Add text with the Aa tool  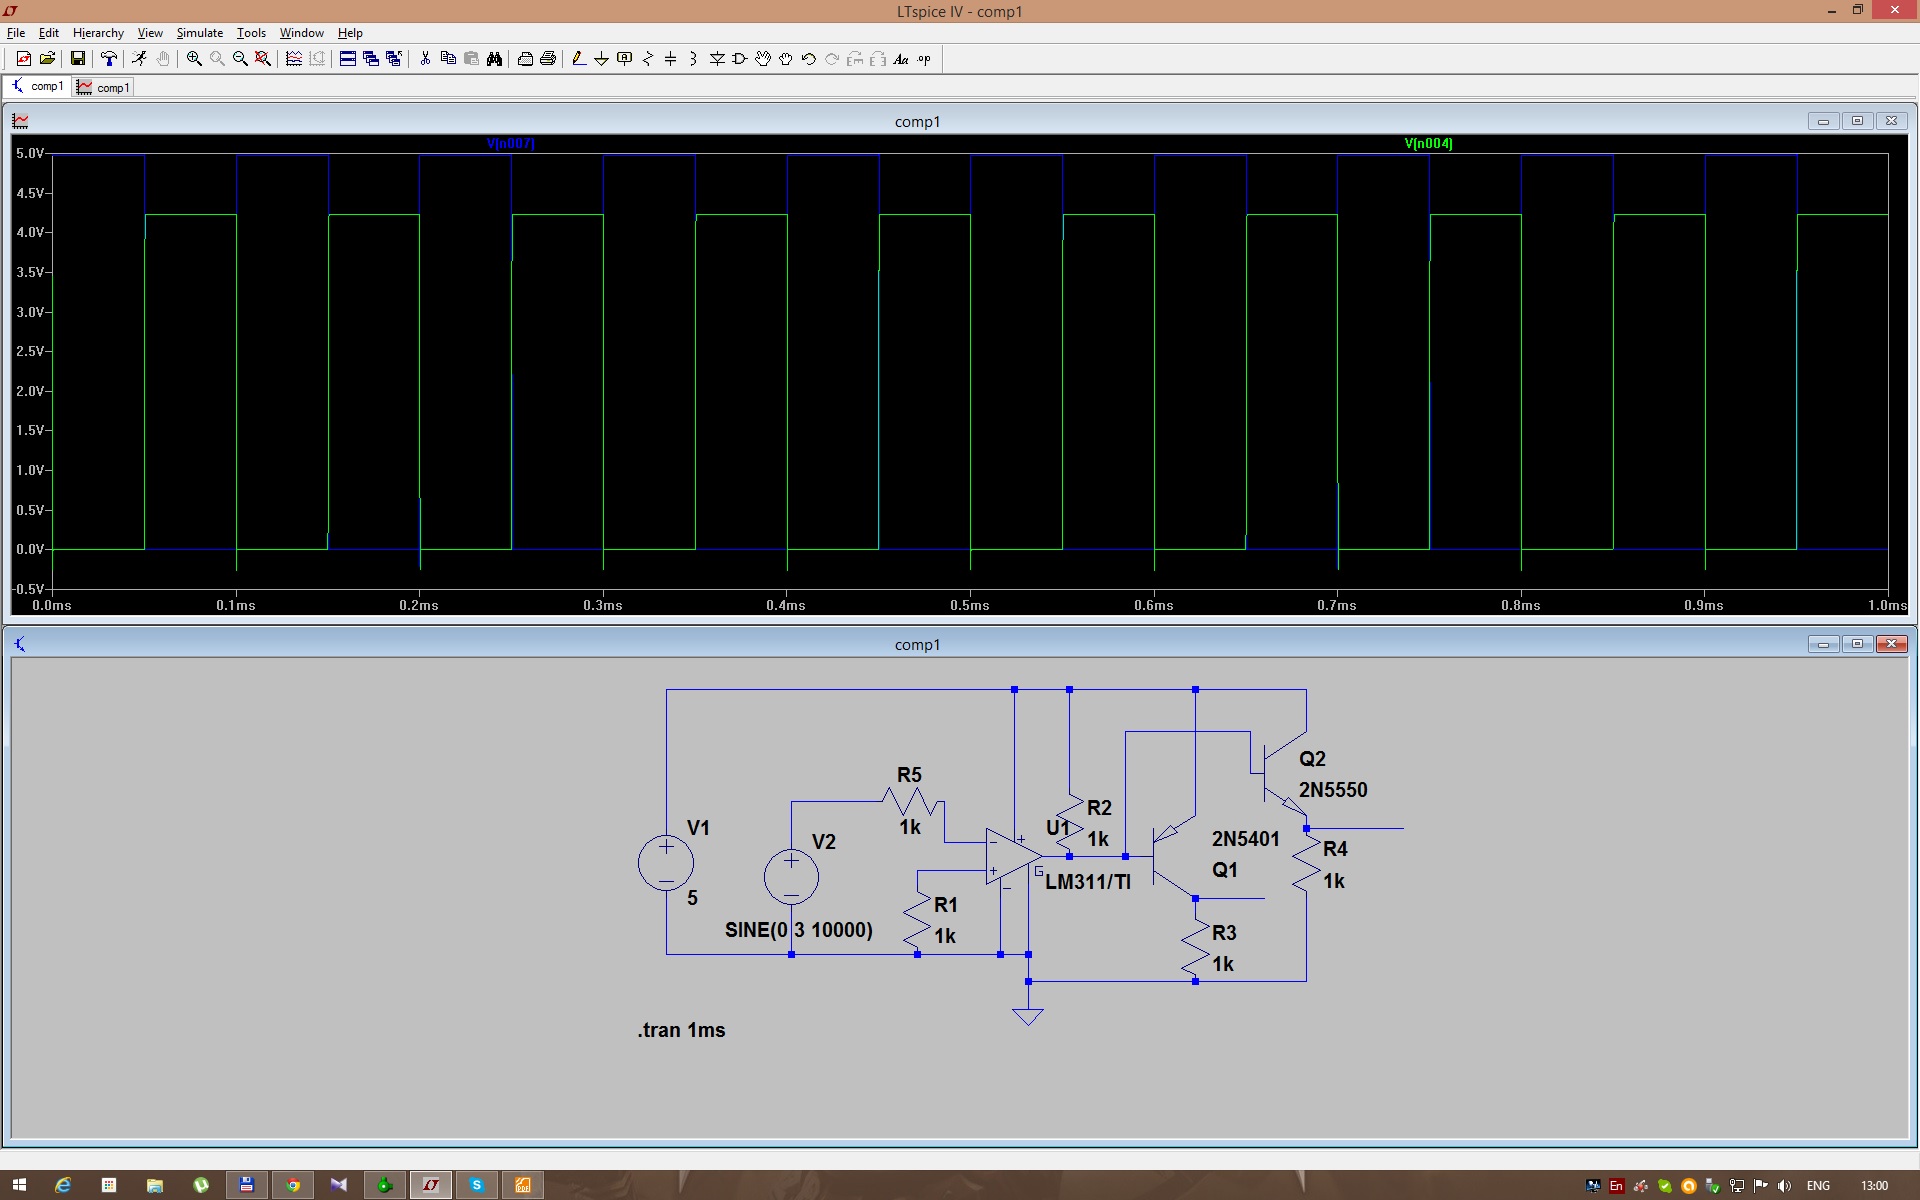(x=901, y=59)
